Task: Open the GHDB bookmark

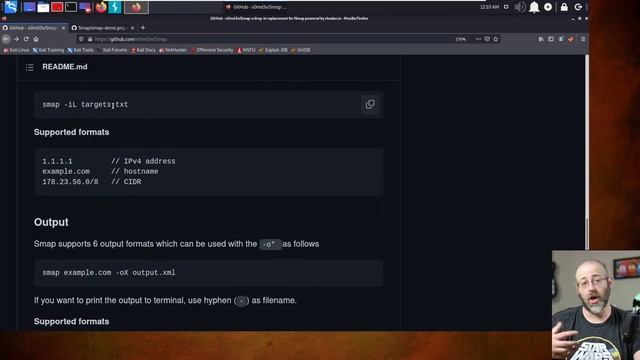Action: click(300, 50)
